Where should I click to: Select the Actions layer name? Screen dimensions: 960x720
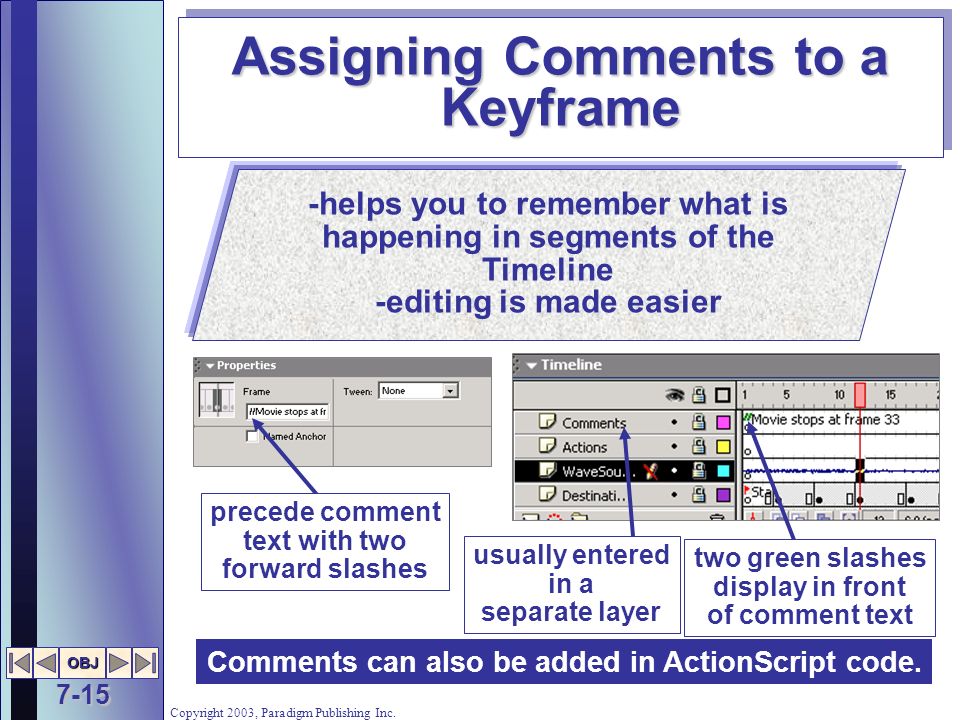(584, 448)
